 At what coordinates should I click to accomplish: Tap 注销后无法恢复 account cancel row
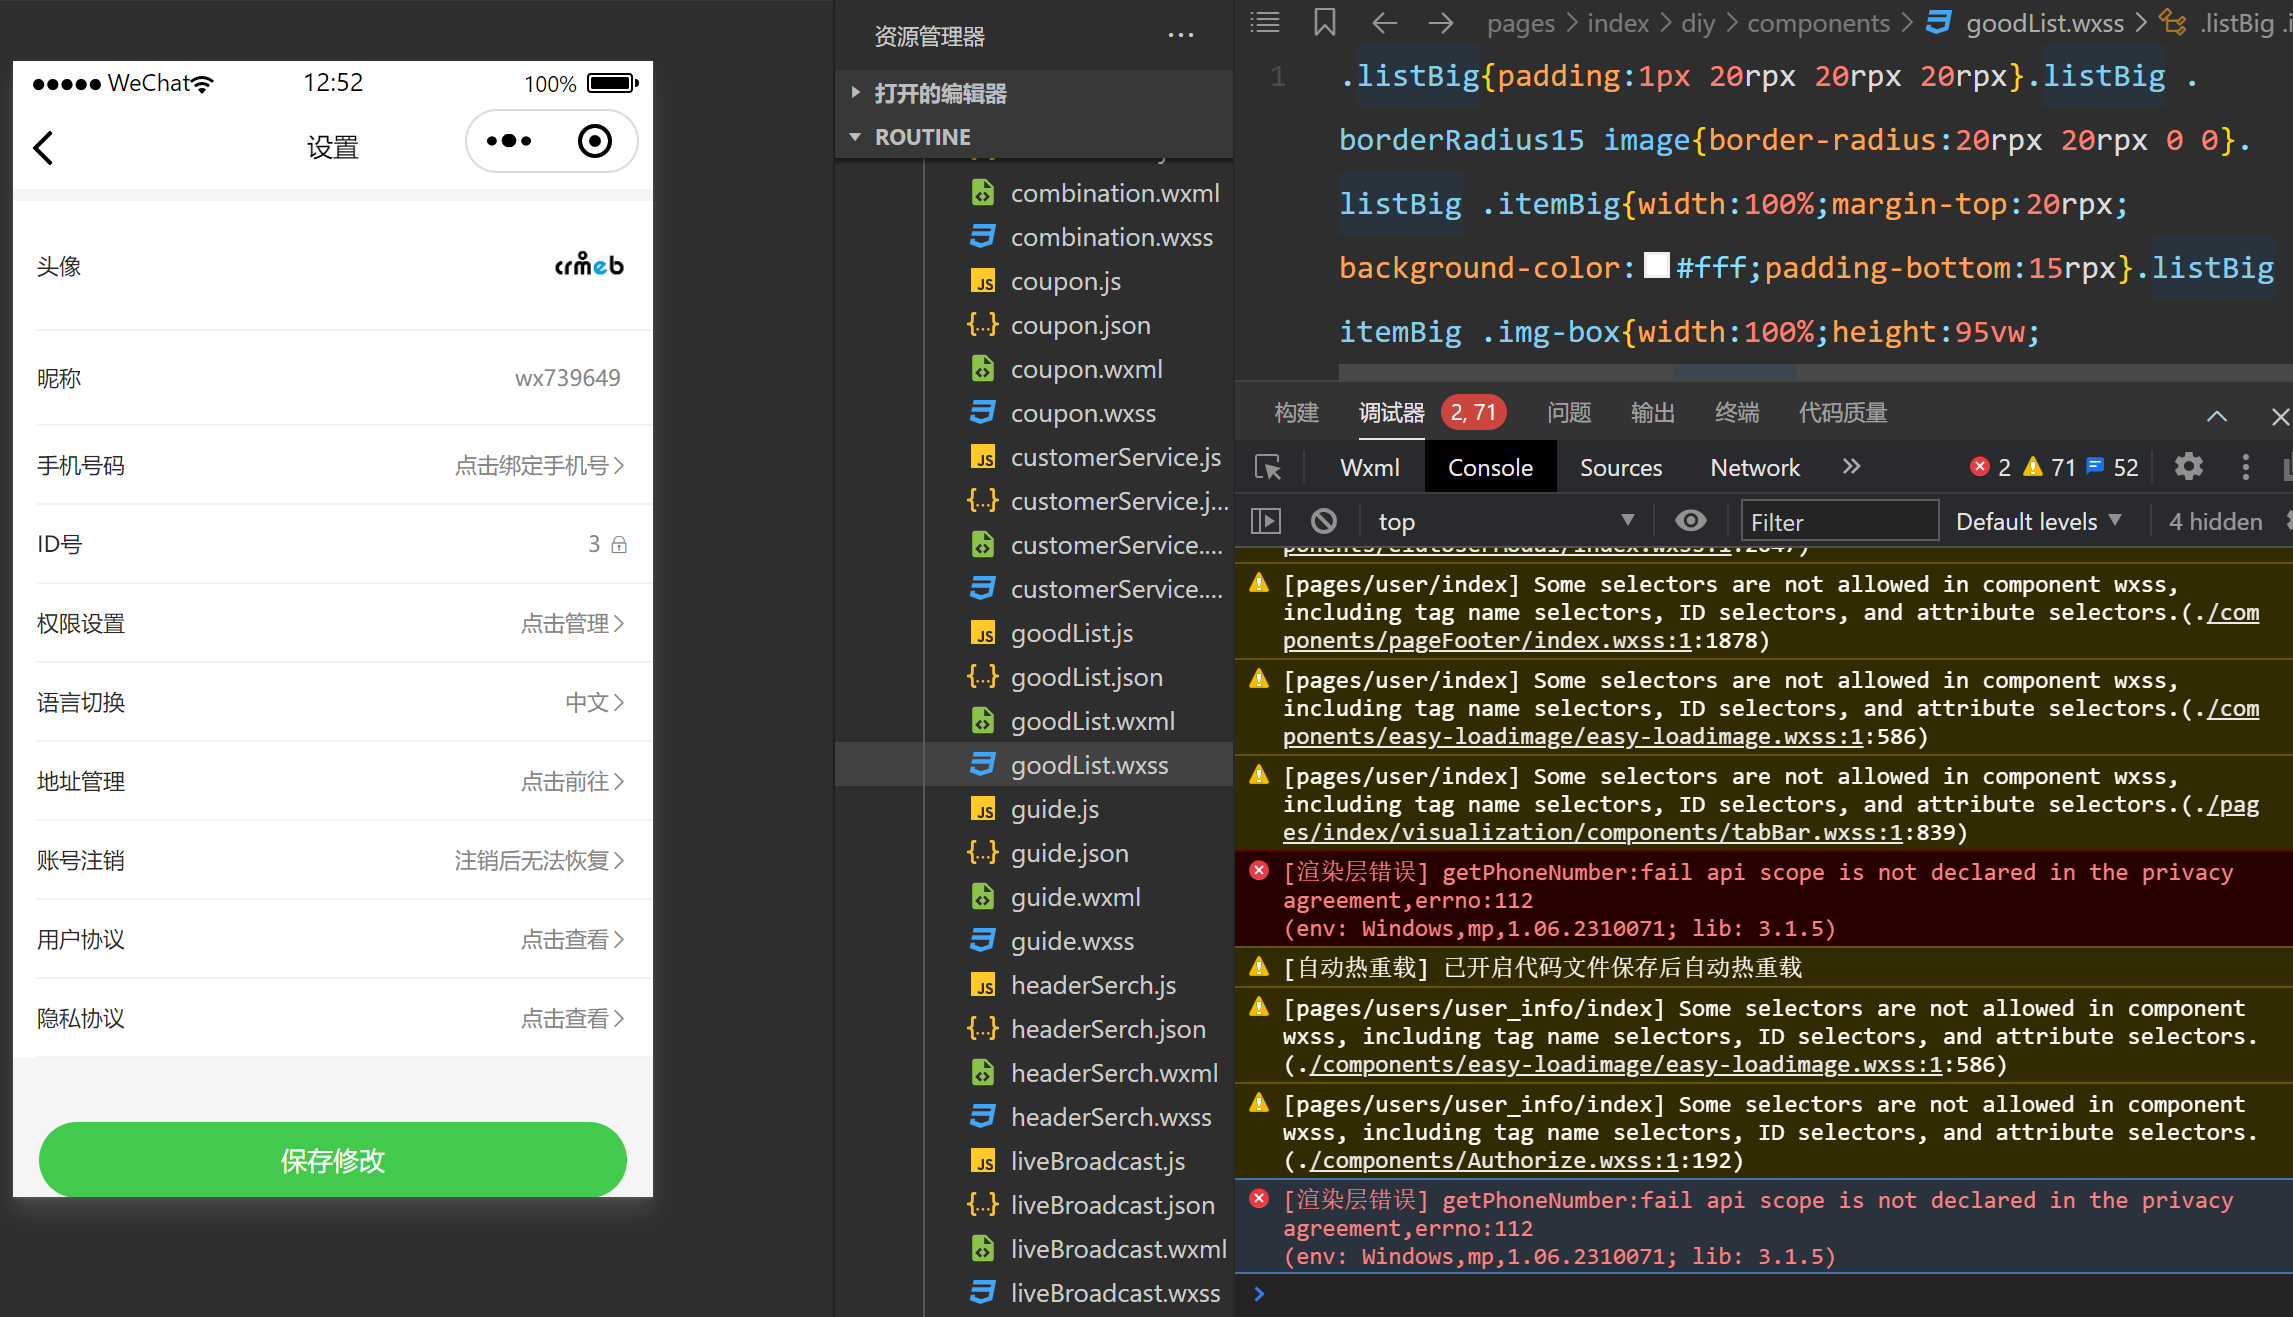click(333, 860)
